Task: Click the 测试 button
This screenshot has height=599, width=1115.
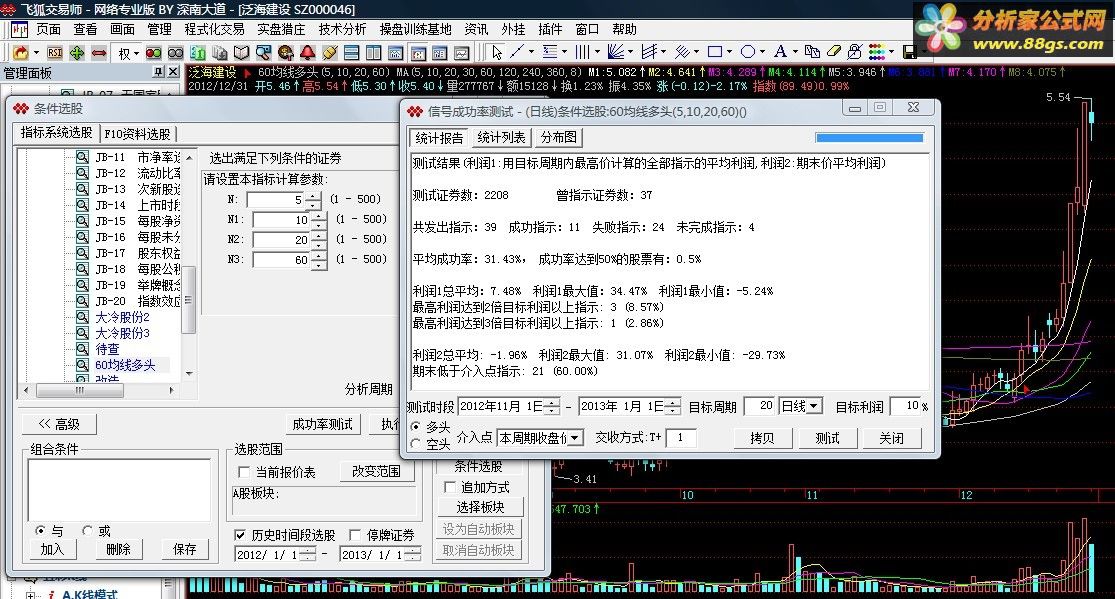Action: coord(827,438)
